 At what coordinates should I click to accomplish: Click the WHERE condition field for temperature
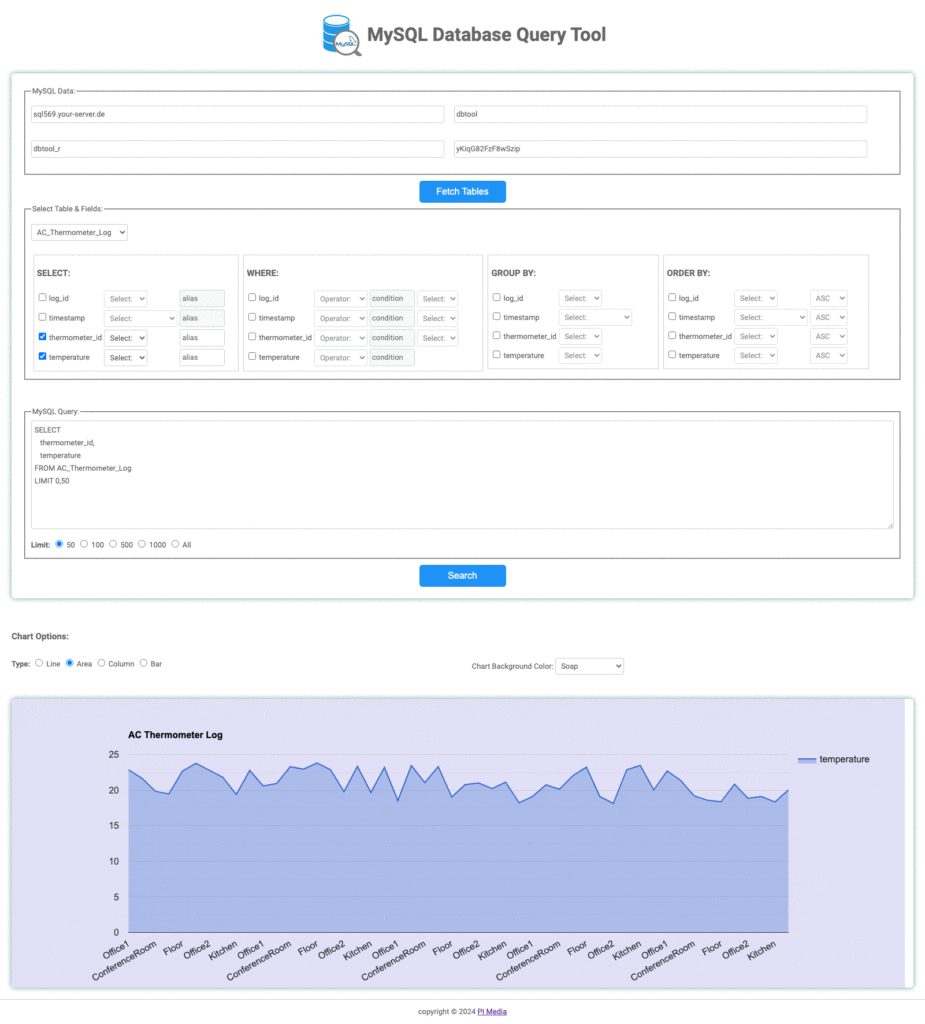pos(392,357)
